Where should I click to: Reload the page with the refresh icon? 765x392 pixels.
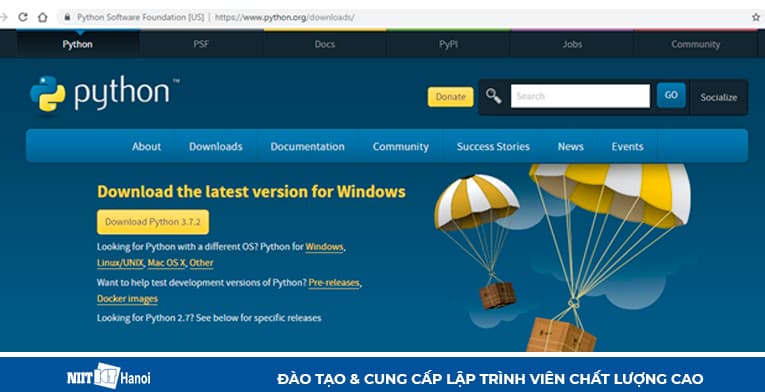click(22, 17)
